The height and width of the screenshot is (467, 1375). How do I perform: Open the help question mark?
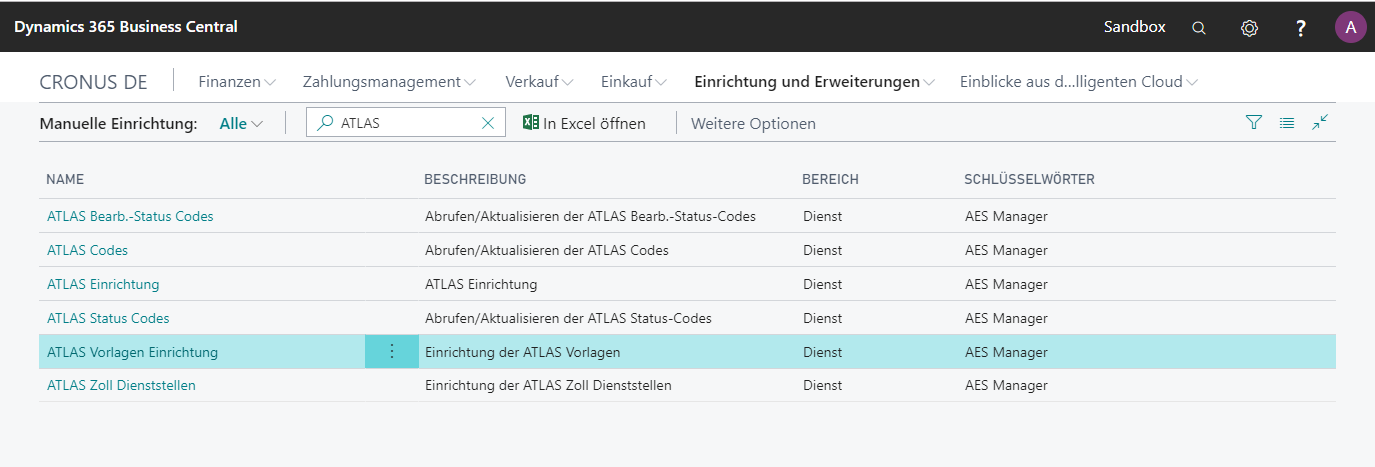(1300, 28)
